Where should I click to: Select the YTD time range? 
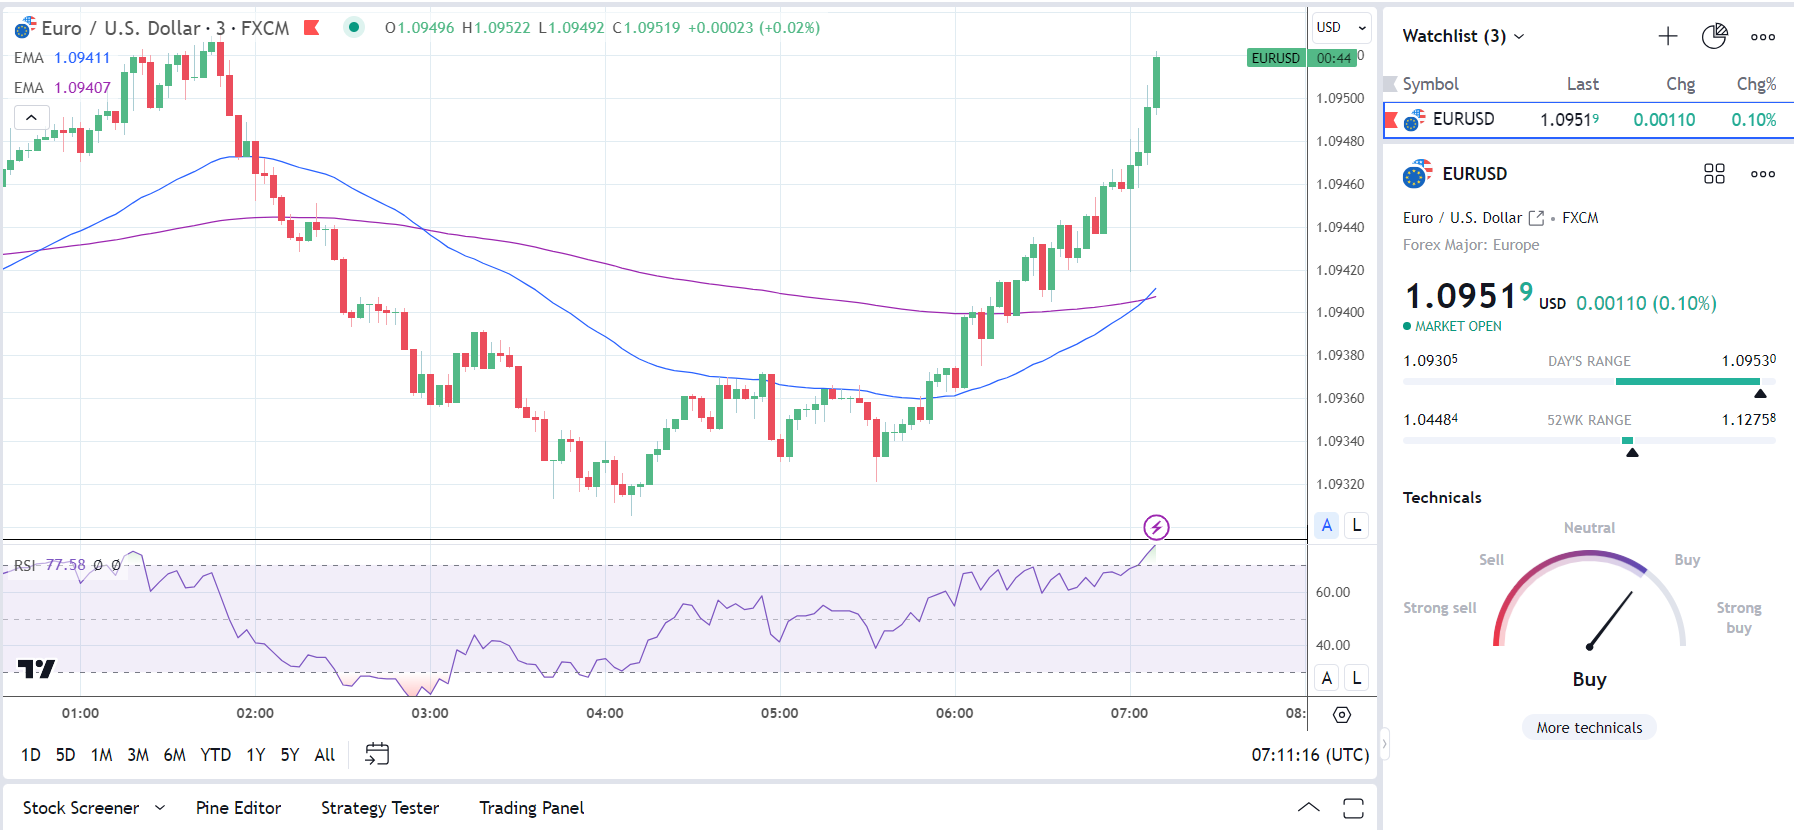click(215, 755)
